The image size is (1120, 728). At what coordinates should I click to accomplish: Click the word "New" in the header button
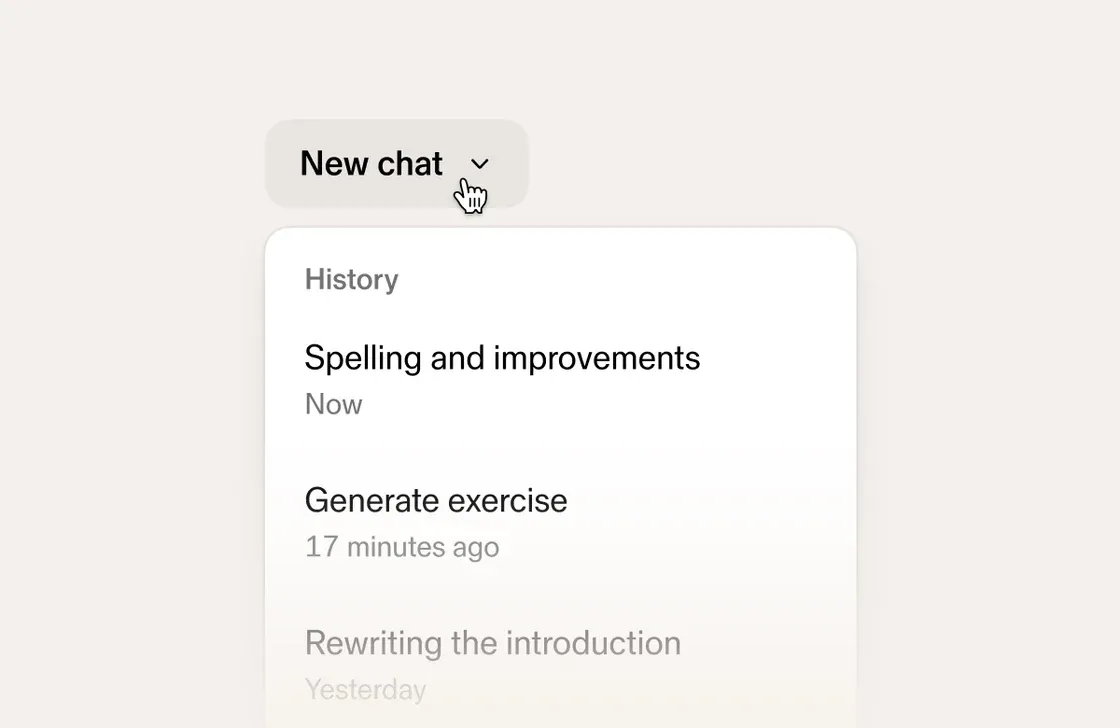point(334,164)
